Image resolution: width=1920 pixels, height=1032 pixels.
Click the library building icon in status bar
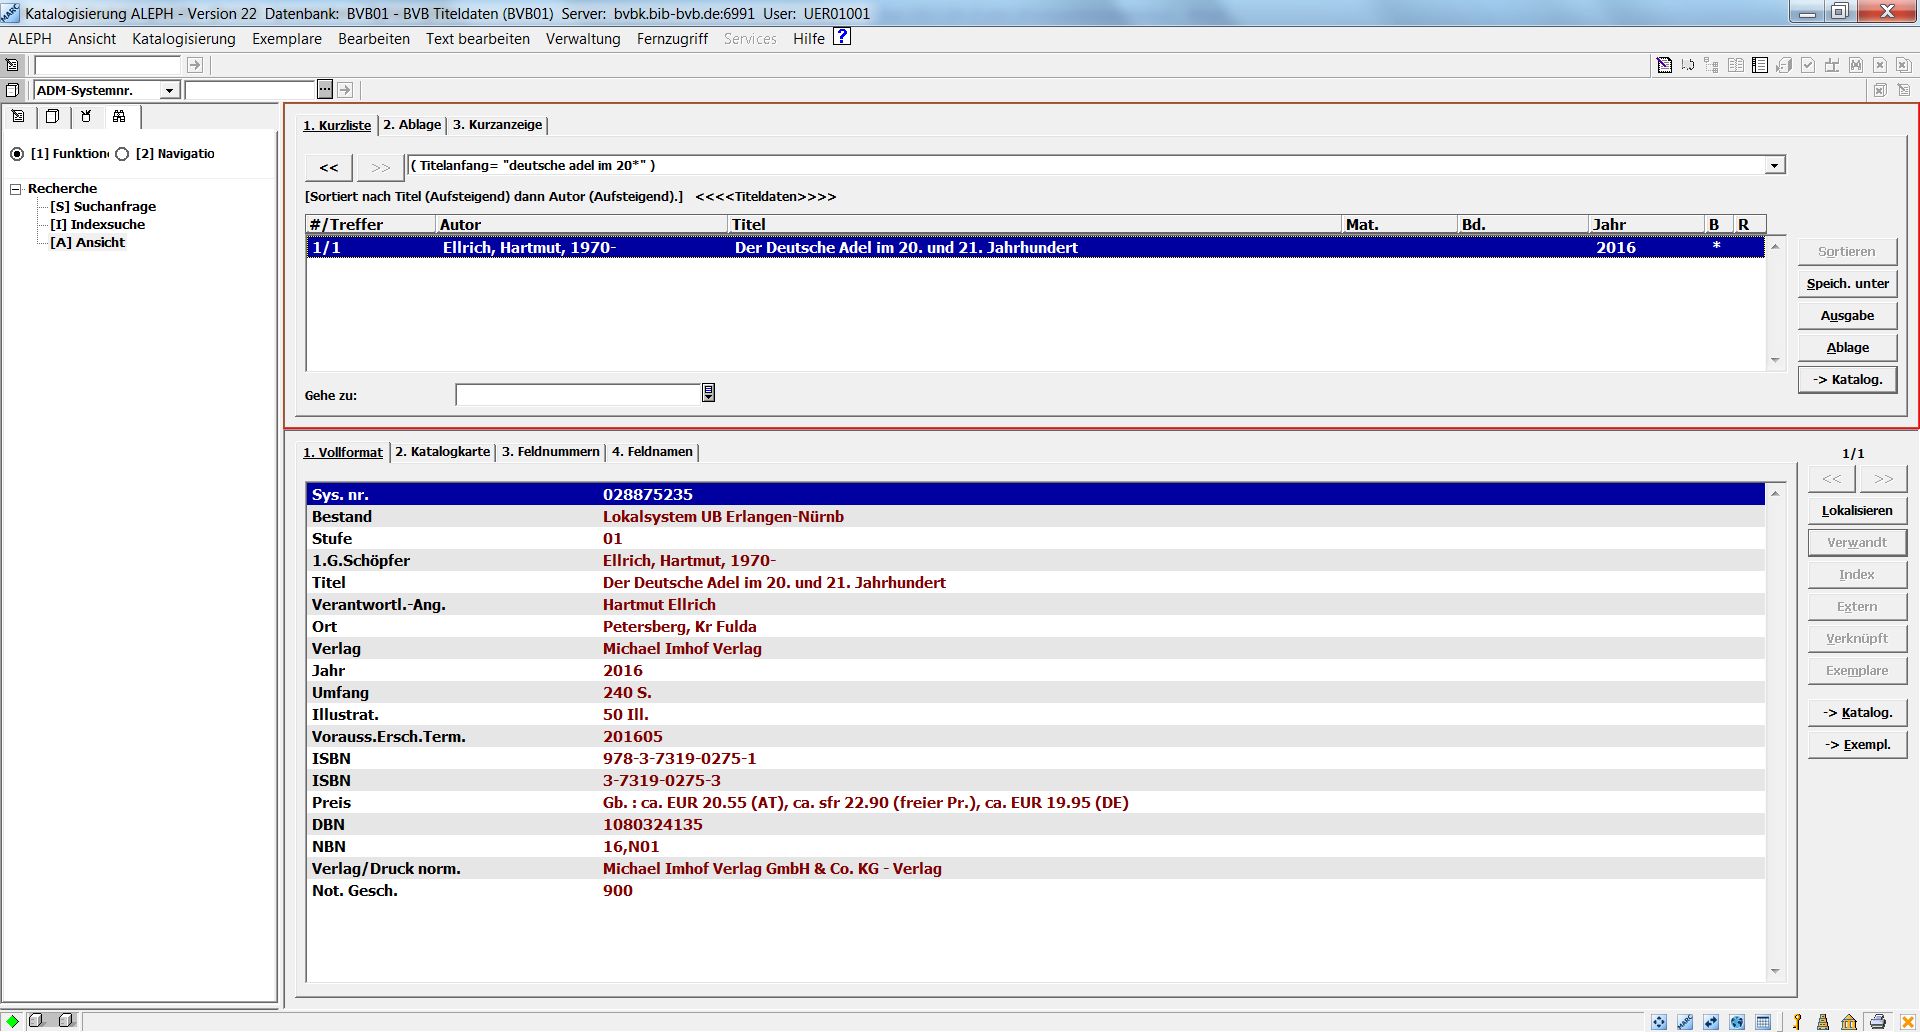click(1849, 1021)
